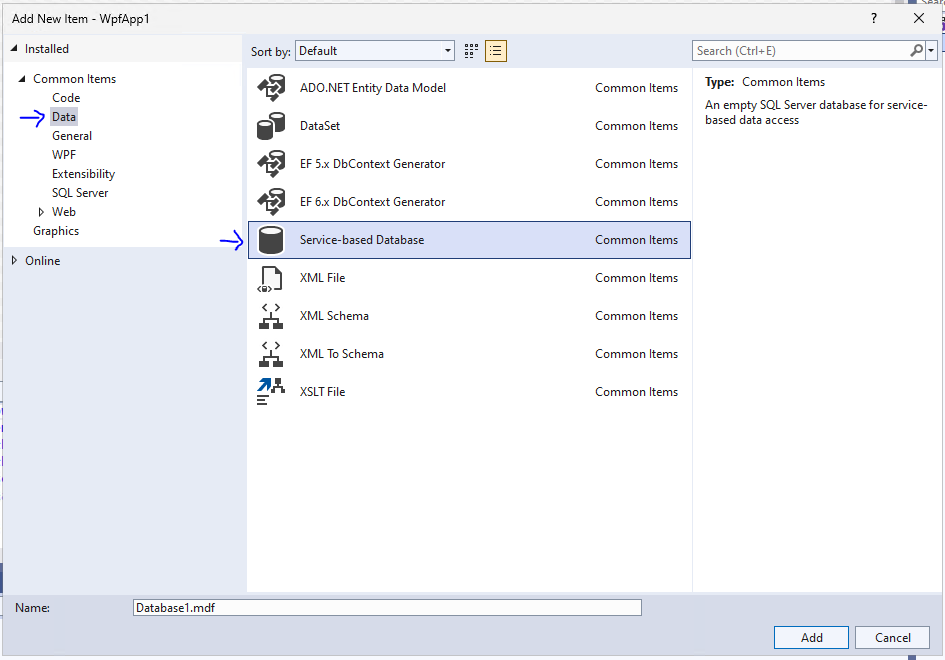945x660 pixels.
Task: Expand the Web tree node
Action: pos(41,212)
